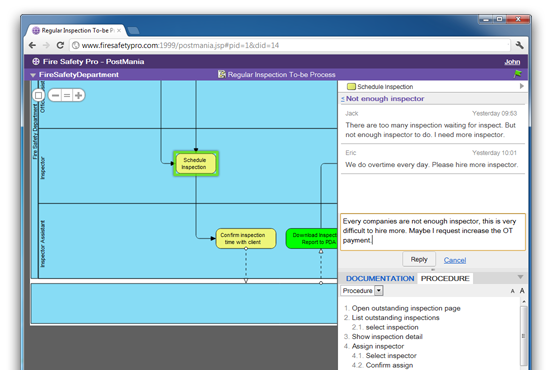The width and height of the screenshot is (550, 370).
Task: Click the green flag icon
Action: pyautogui.click(x=518, y=74)
